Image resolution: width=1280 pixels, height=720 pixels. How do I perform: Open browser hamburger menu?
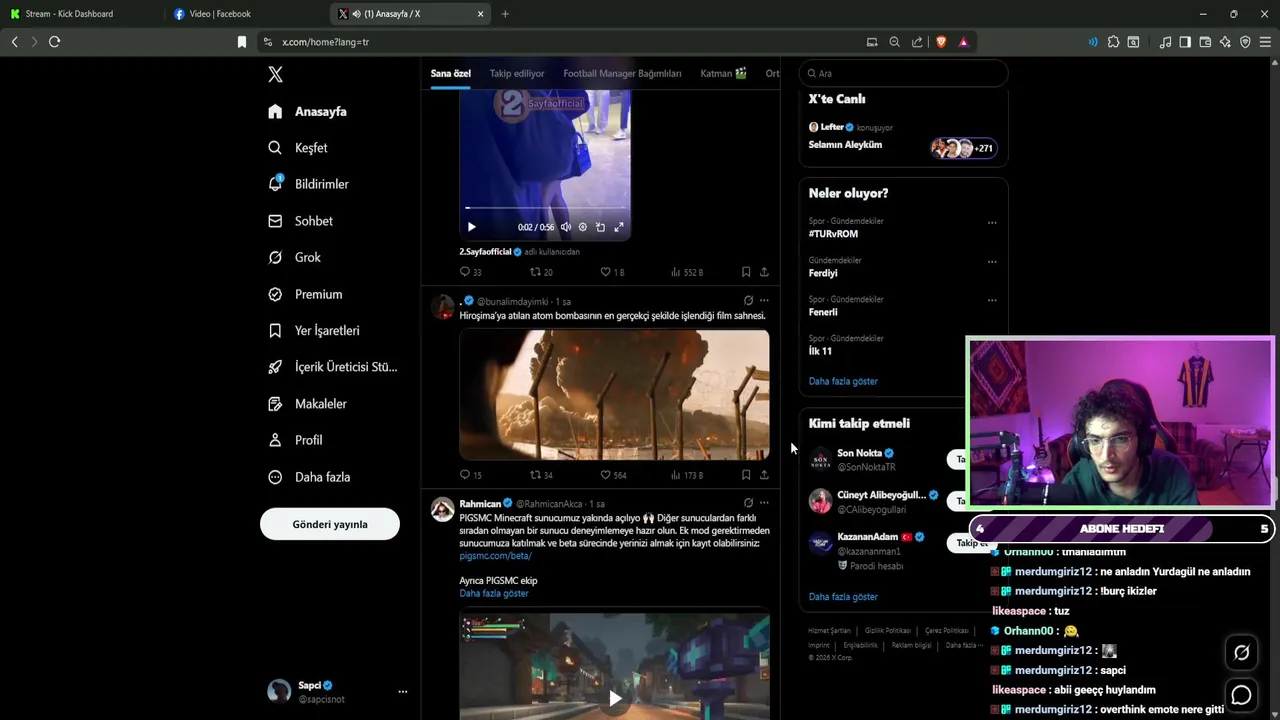point(1265,42)
